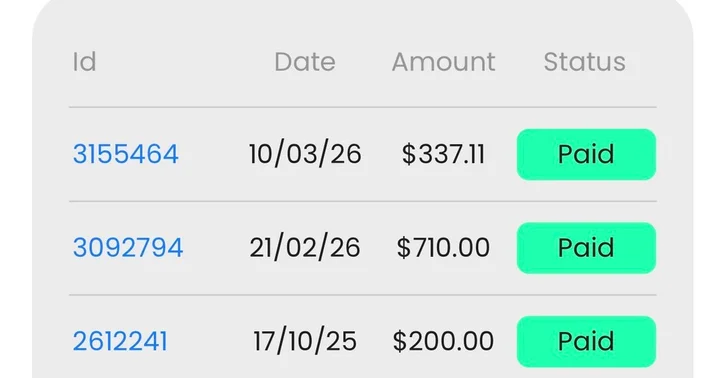
Task: Sort by the Date column header
Action: 305,62
